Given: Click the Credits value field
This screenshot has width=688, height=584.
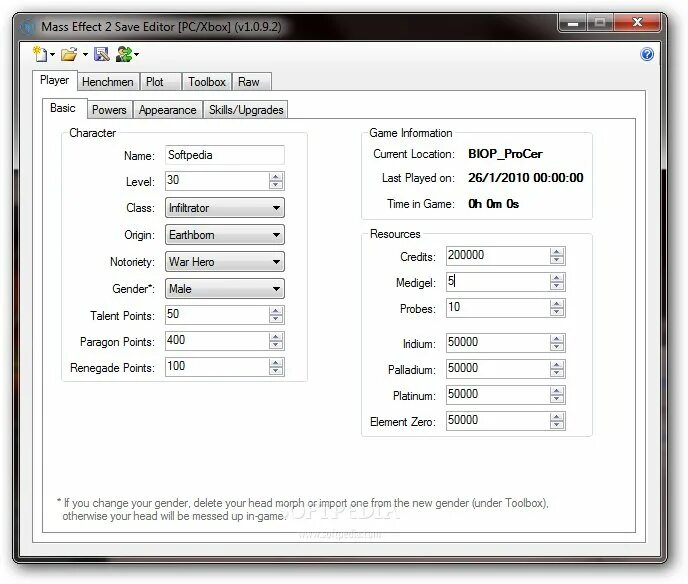Looking at the screenshot, I should pos(498,256).
